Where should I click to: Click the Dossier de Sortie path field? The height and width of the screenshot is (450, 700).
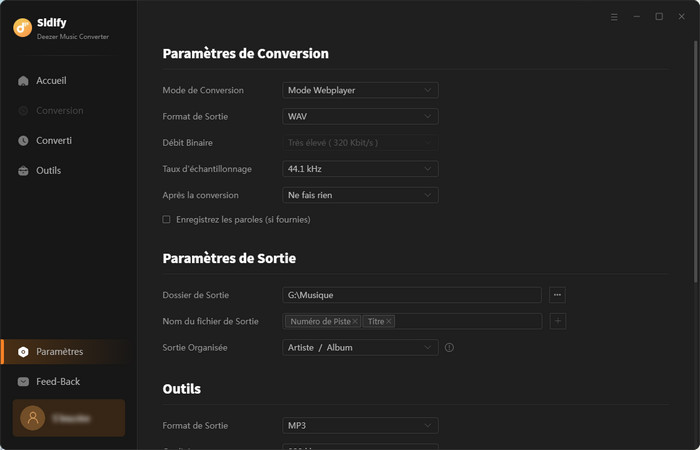[x=412, y=295]
